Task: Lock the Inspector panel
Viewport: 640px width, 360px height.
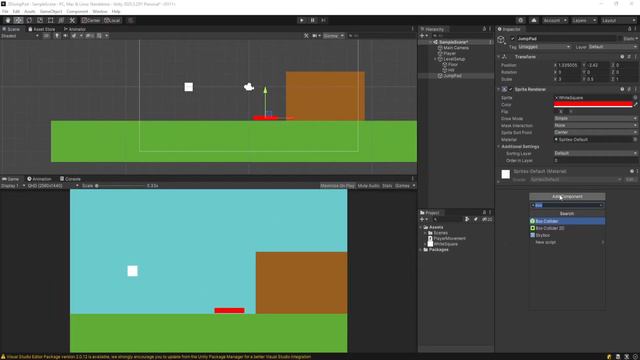Action: (x=630, y=29)
